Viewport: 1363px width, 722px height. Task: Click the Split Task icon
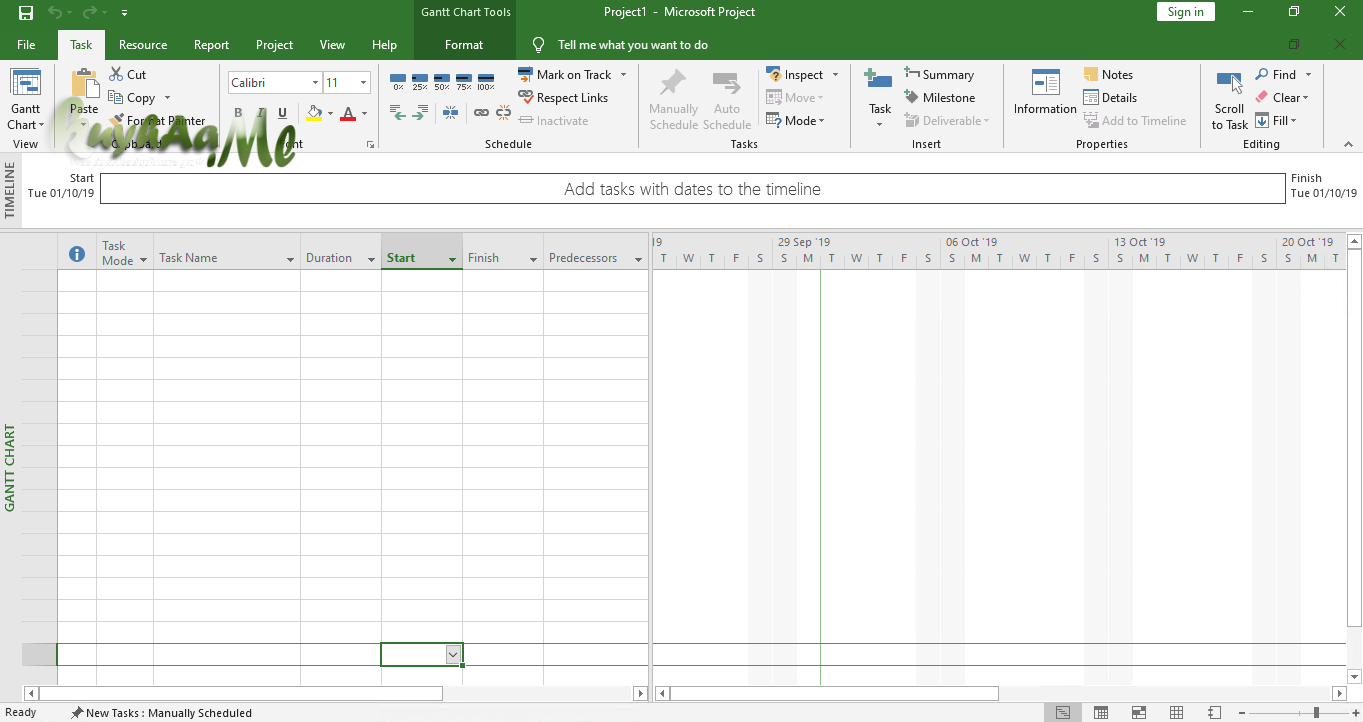[x=450, y=113]
